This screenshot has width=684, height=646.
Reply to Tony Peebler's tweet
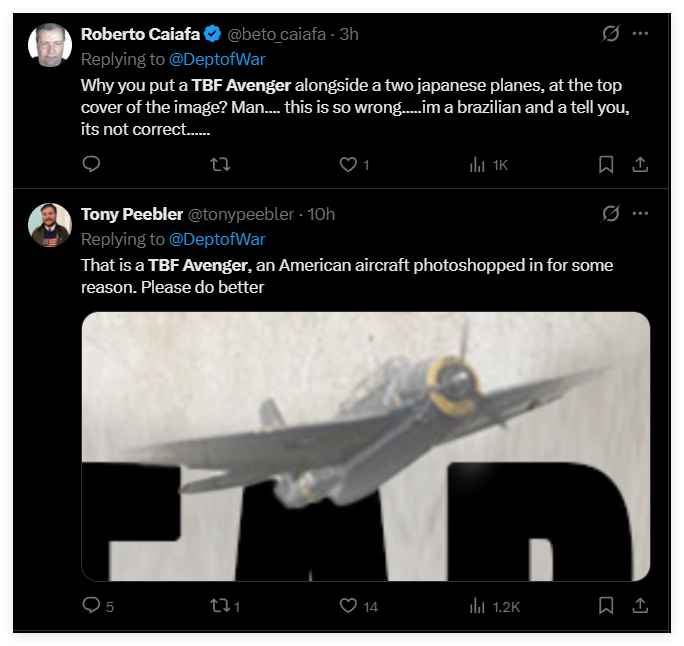click(x=90, y=605)
